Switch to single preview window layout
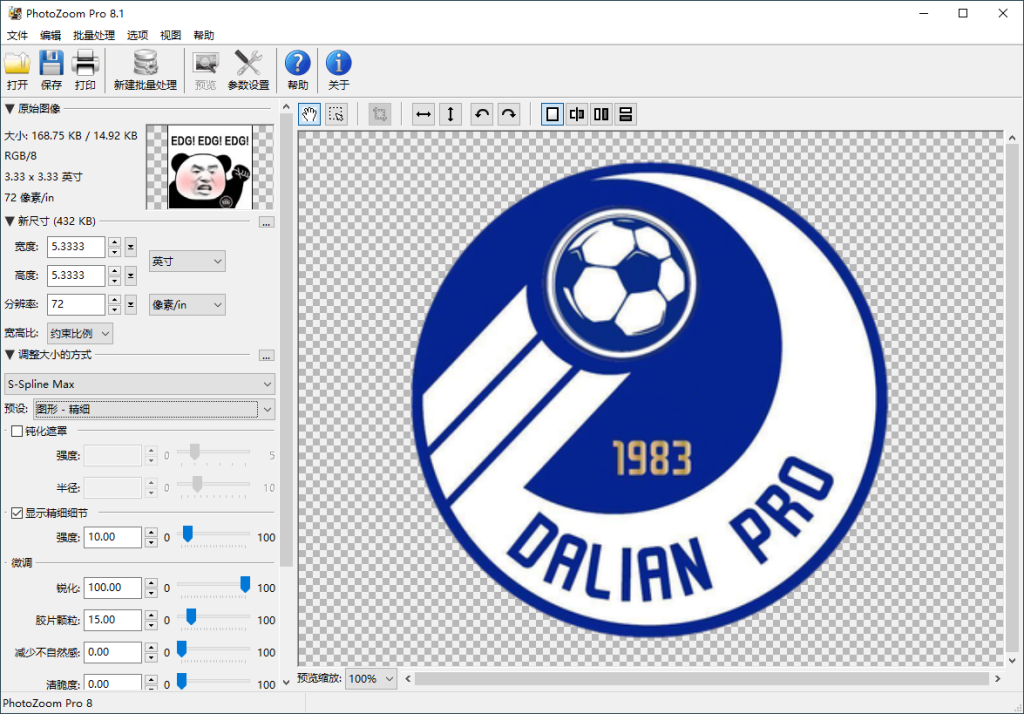The image size is (1024, 714). 552,114
